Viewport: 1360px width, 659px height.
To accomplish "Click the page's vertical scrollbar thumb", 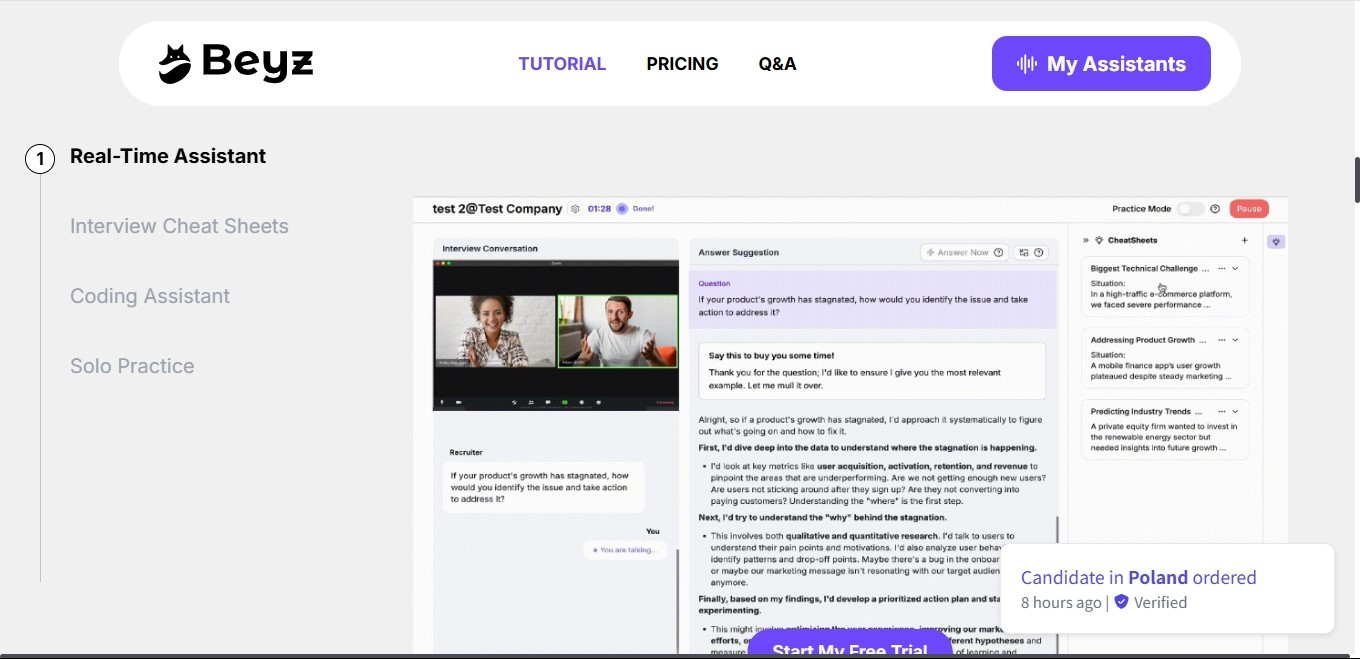I will coord(1356,180).
